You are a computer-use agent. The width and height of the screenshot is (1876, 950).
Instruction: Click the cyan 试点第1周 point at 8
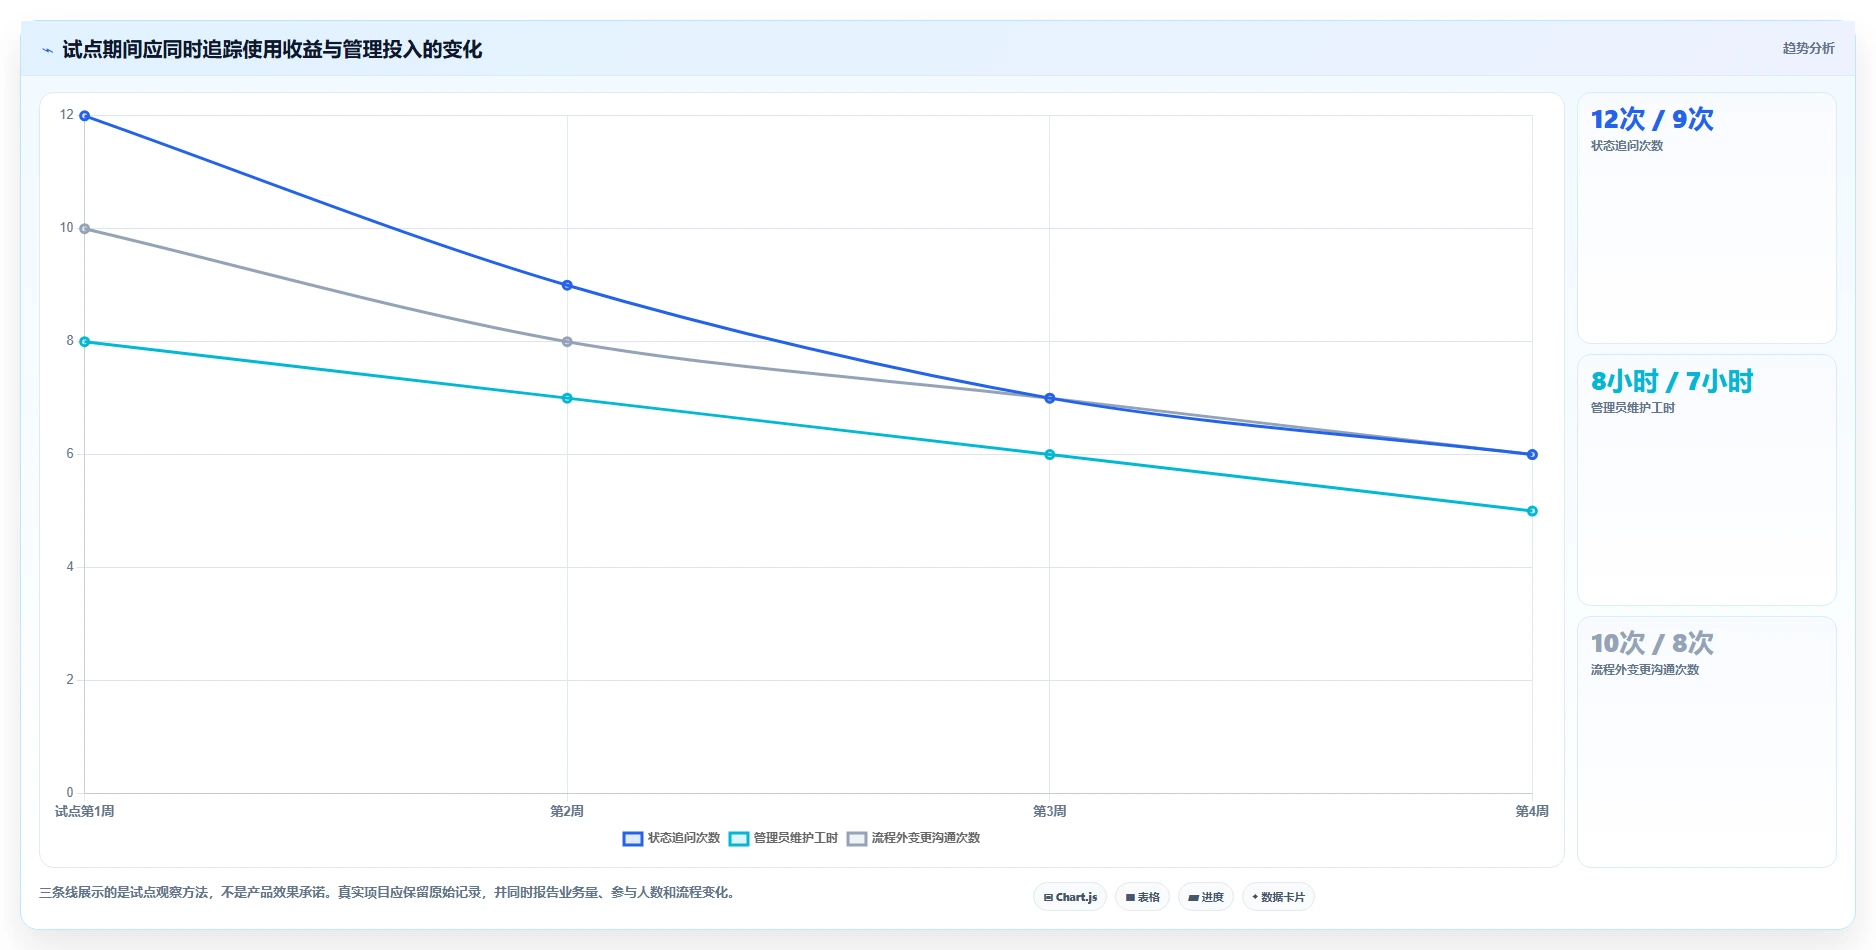85,342
